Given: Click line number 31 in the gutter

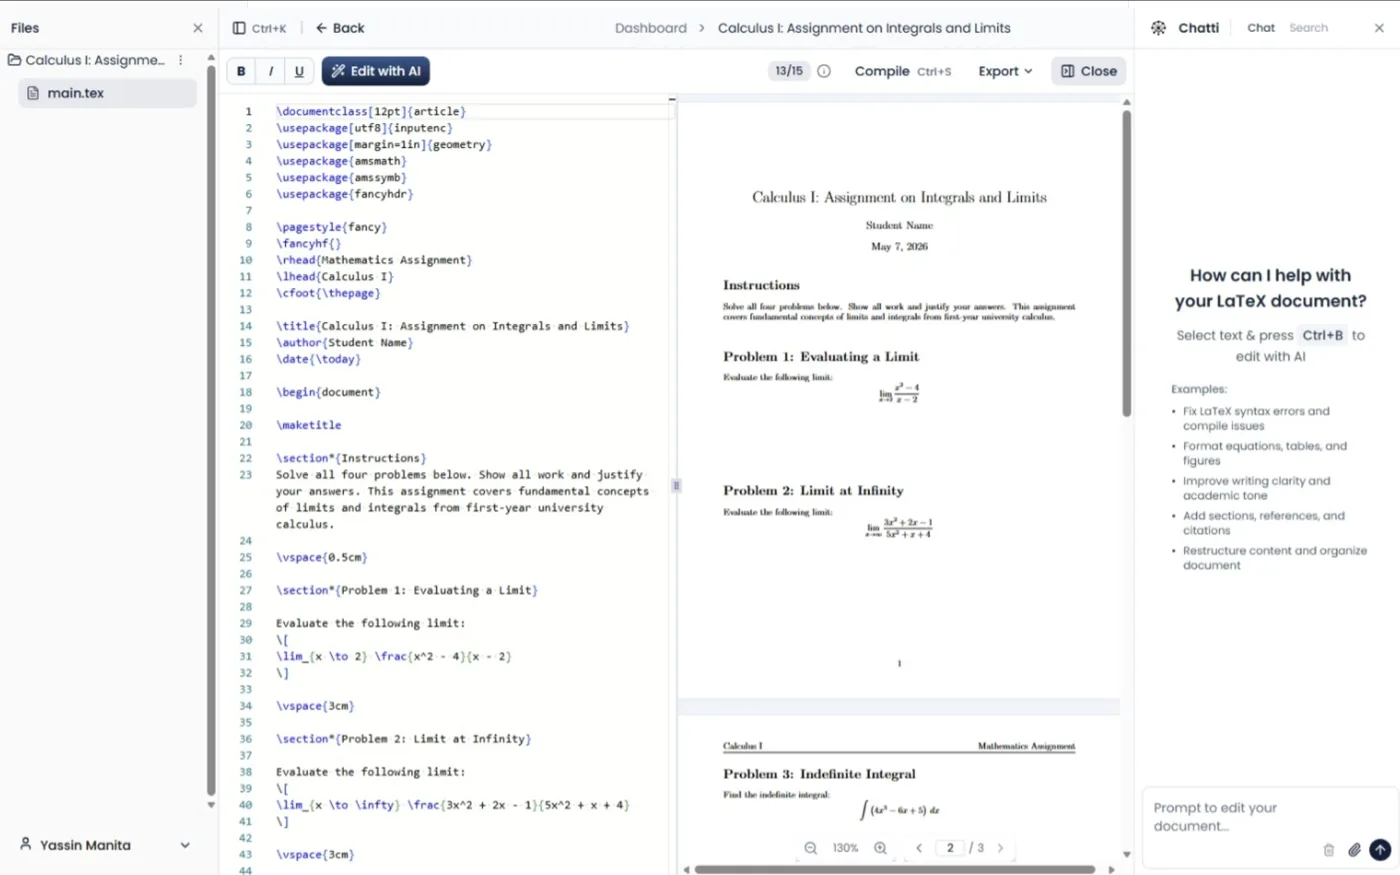Looking at the screenshot, I should click(246, 656).
